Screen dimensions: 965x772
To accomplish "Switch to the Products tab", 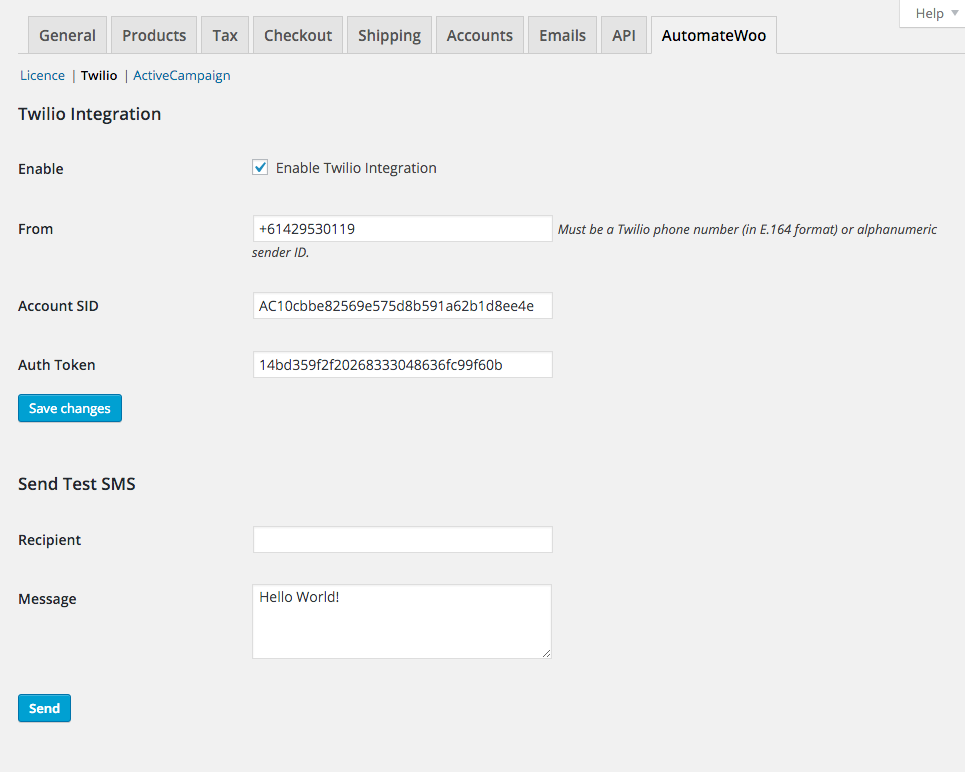I will tap(154, 35).
